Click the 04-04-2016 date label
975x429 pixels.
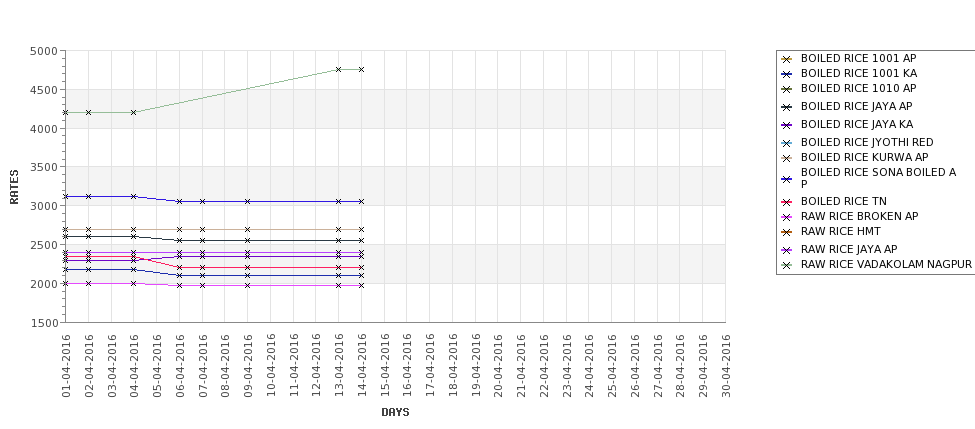click(134, 366)
